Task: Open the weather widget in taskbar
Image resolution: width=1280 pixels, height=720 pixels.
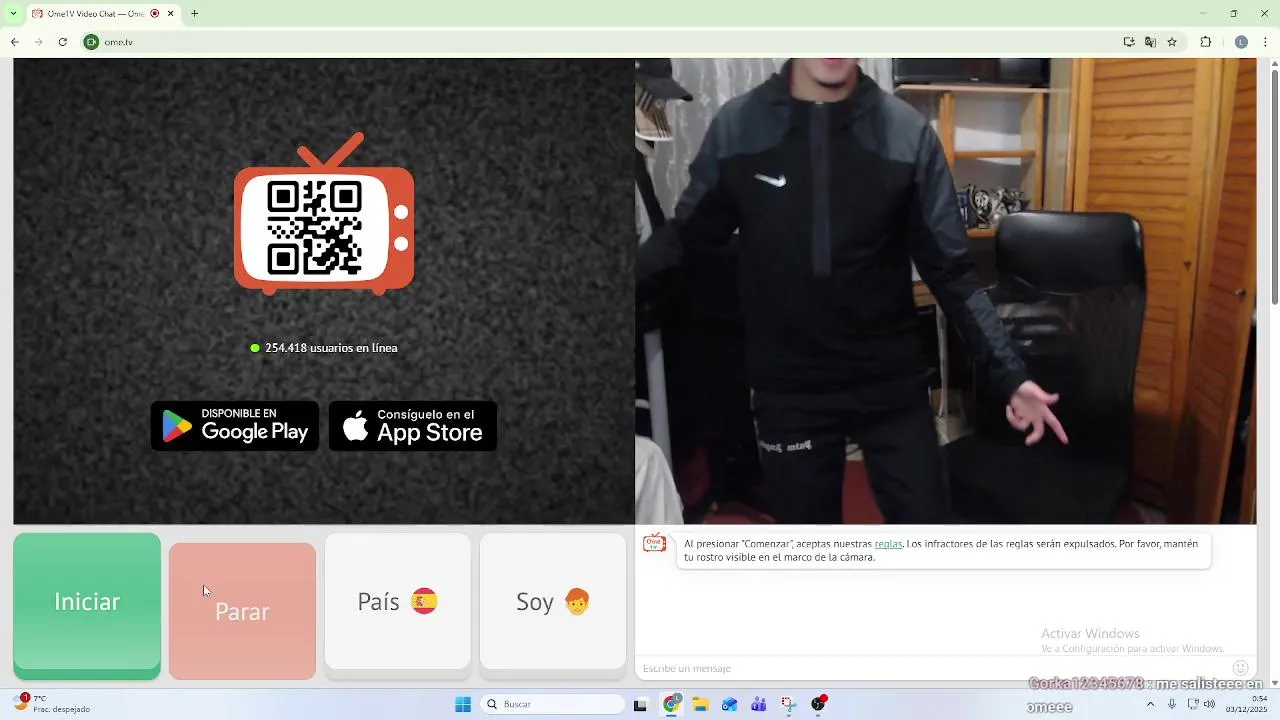Action: 52,703
